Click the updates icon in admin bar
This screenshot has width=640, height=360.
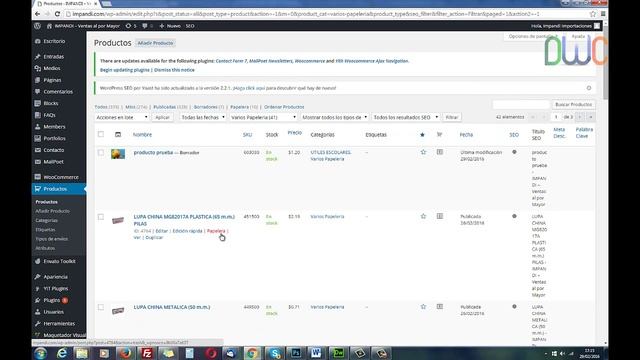tap(128, 26)
